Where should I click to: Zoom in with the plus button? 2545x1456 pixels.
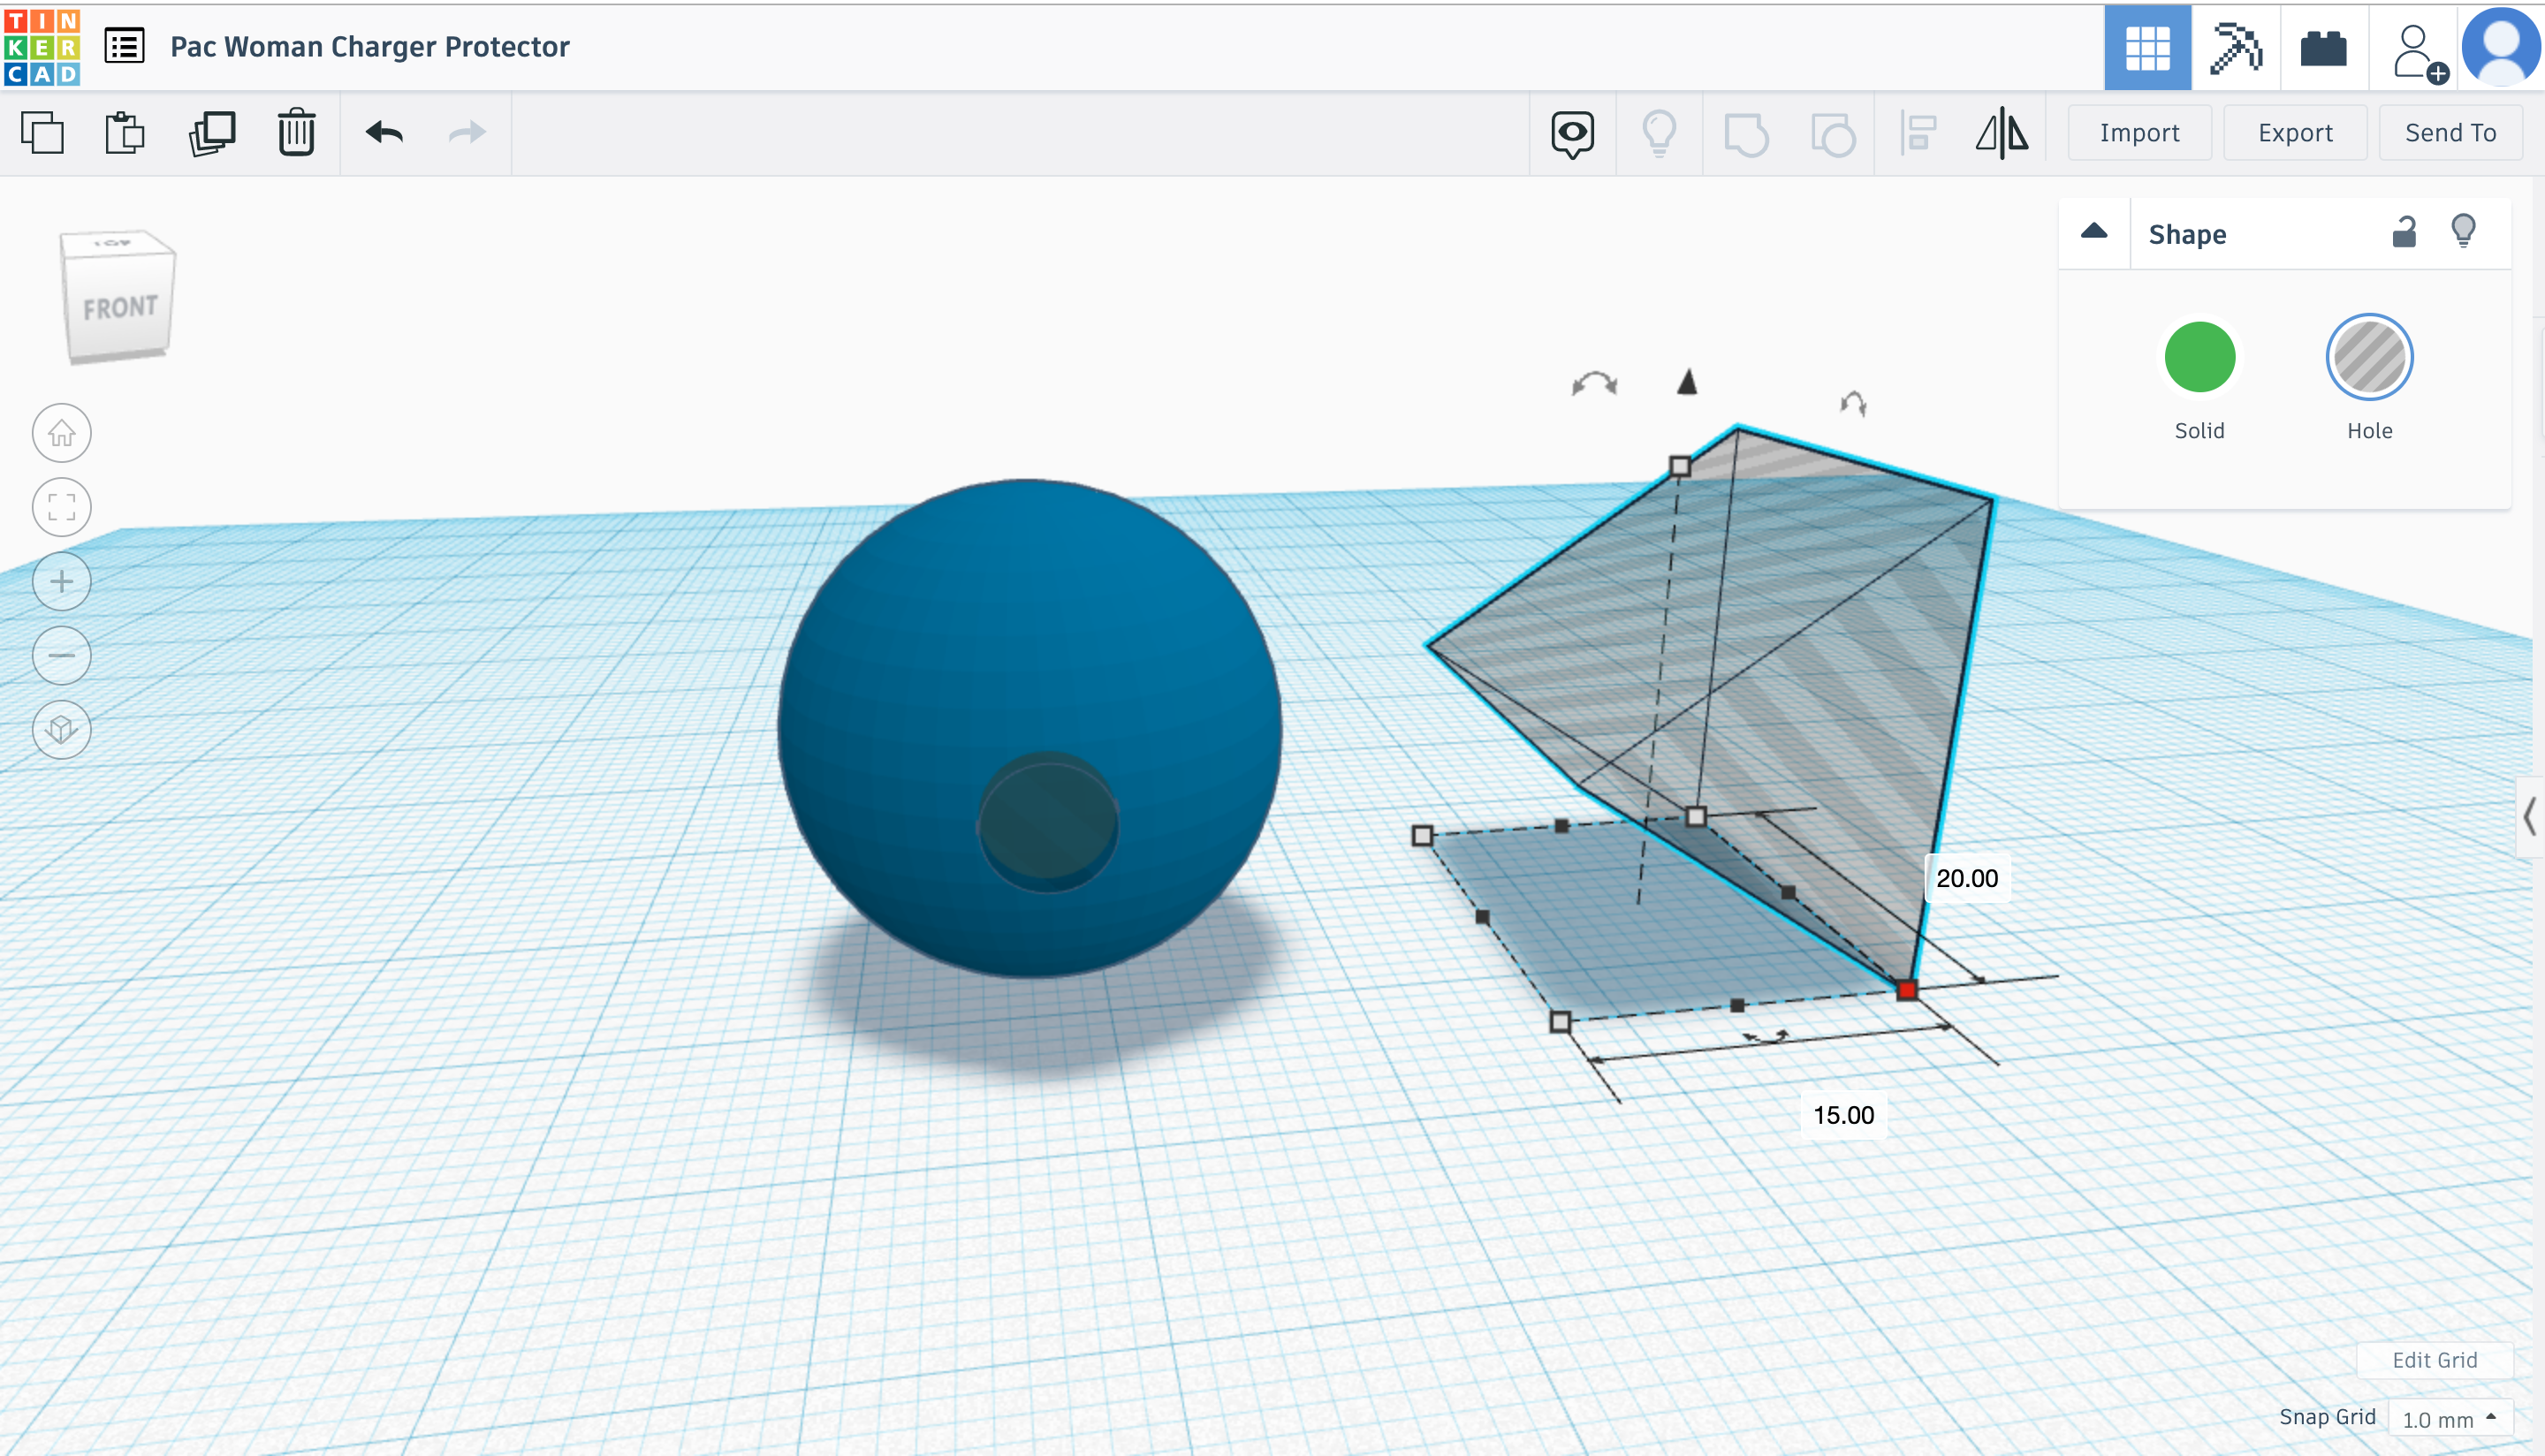[62, 581]
